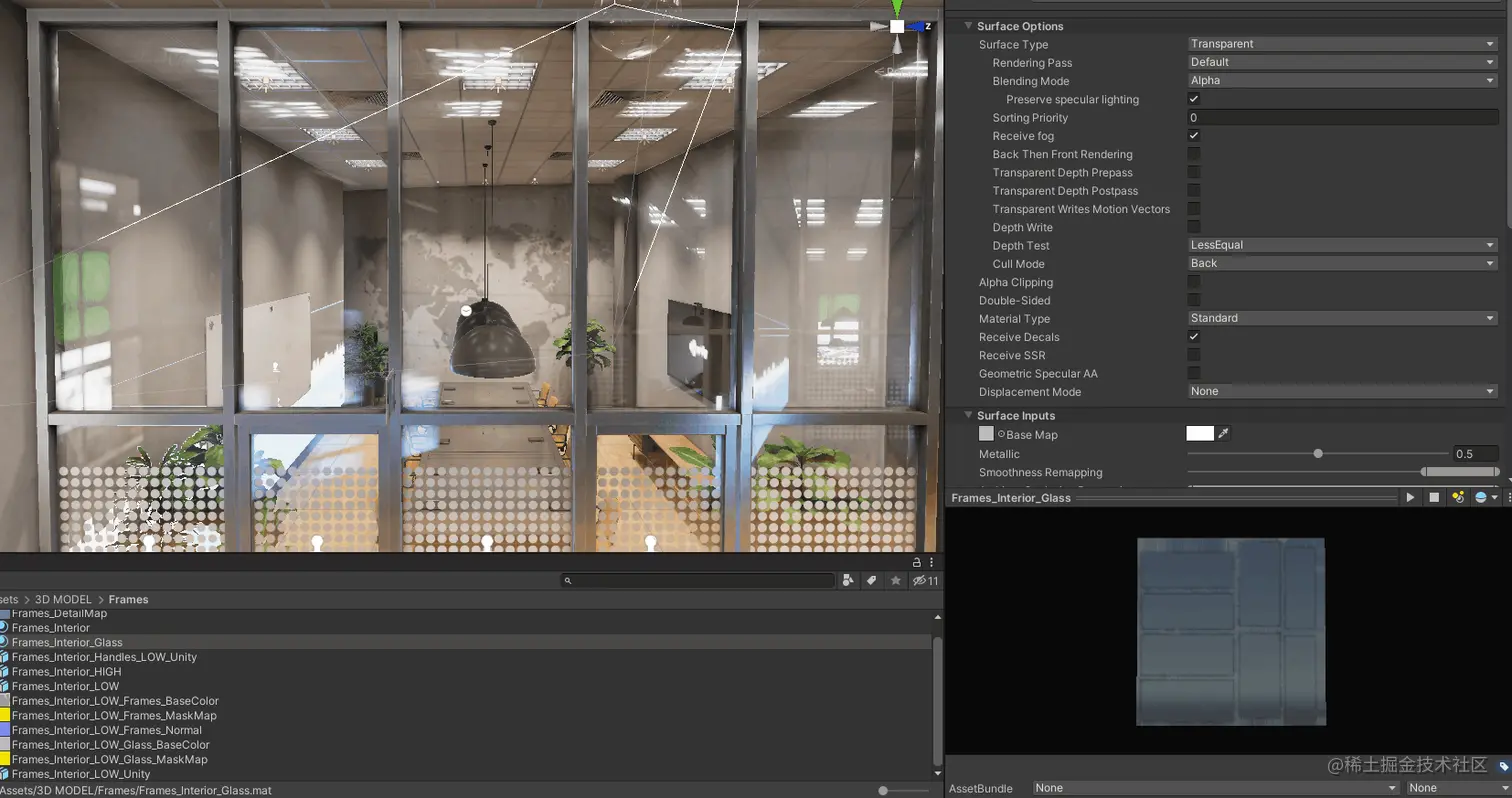Uncheck Receive Decals checkbox
Viewport: 1512px width, 798px height.
tap(1193, 337)
